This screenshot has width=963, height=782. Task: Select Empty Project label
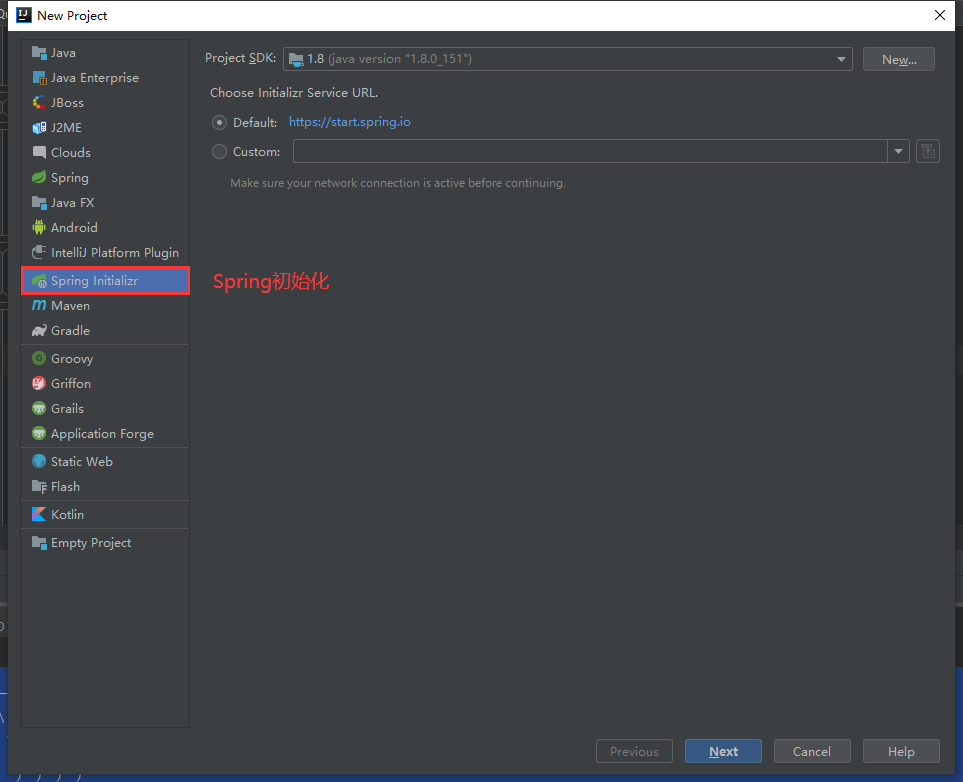91,543
